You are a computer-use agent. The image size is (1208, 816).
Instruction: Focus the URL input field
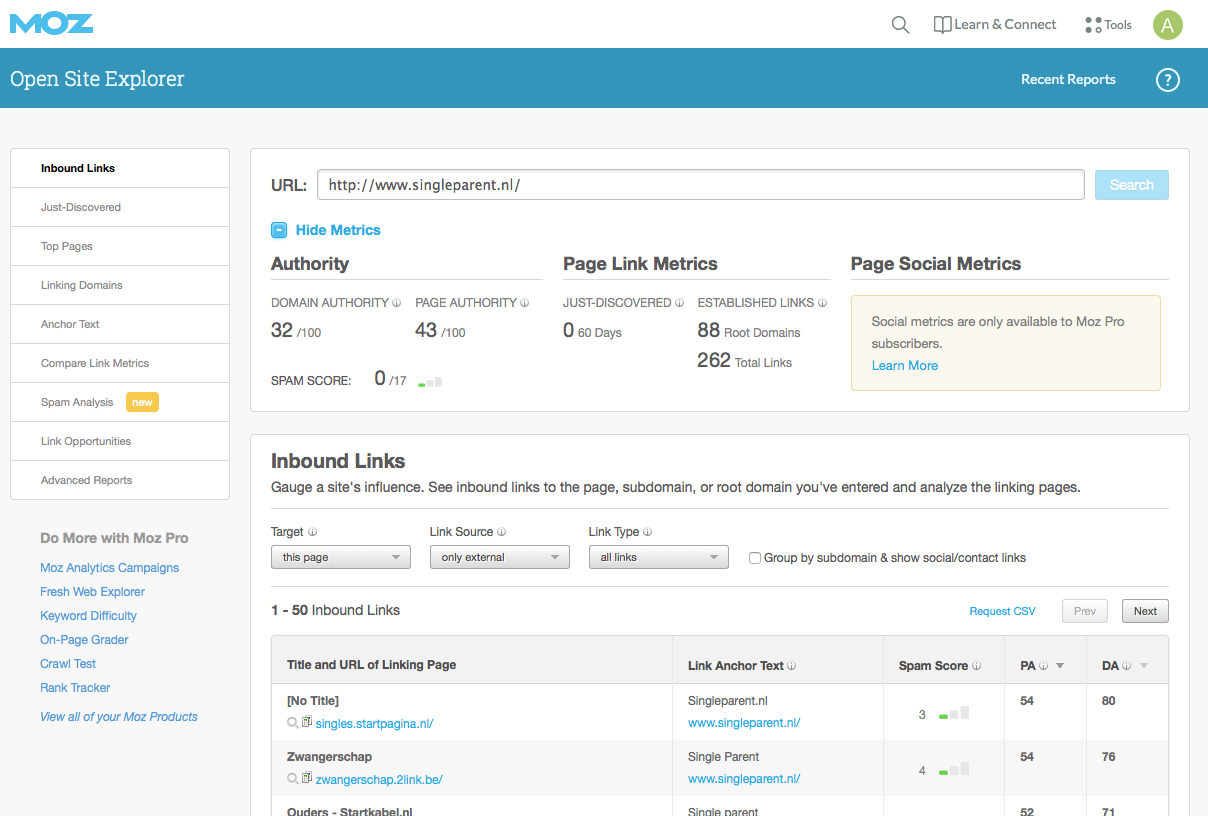tap(701, 185)
